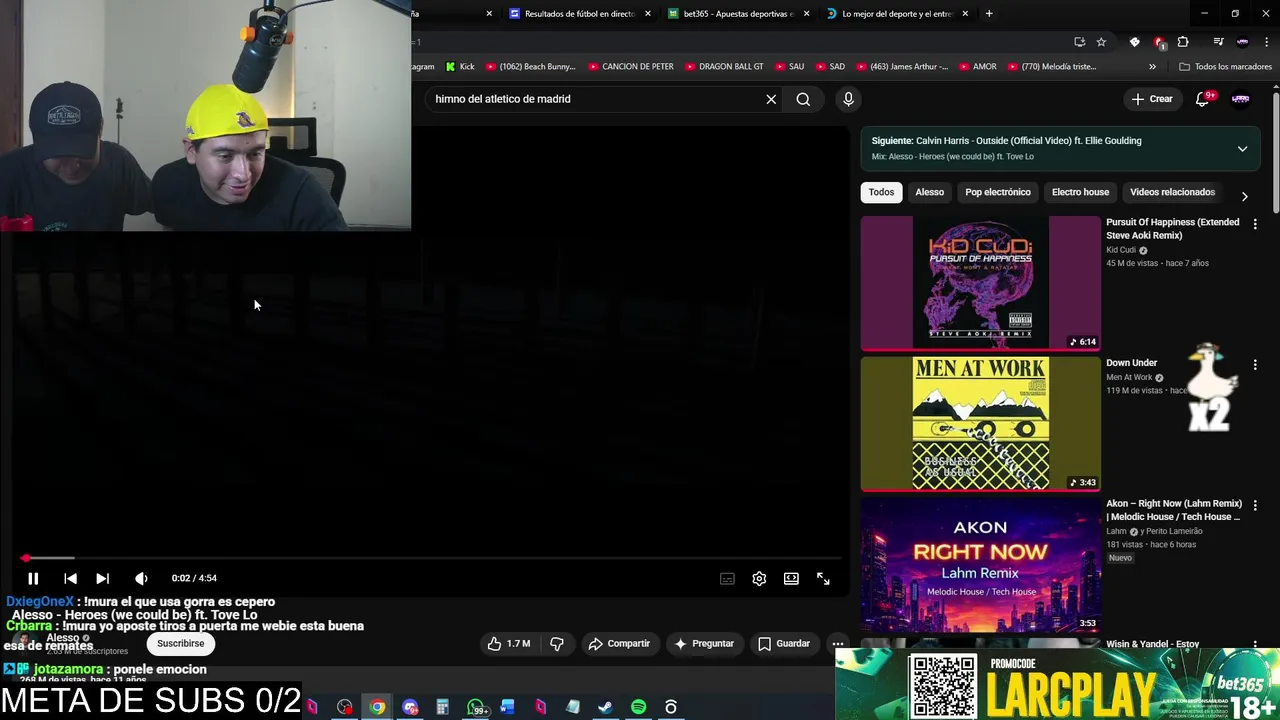Open Steam from the taskbar
Screen dimensions: 1280x720
605,707
